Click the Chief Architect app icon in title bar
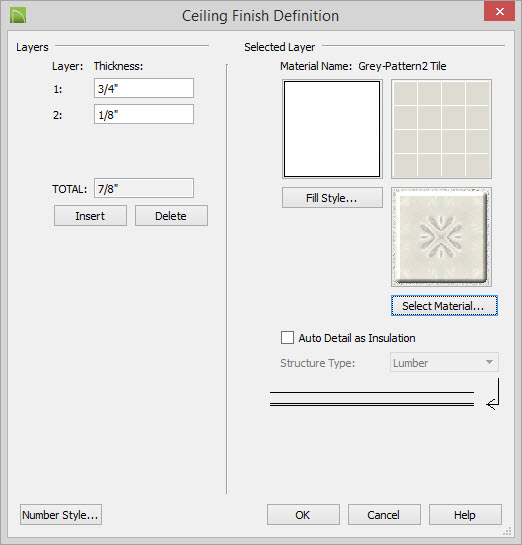Viewport: 522px width, 545px height. (x=18, y=16)
